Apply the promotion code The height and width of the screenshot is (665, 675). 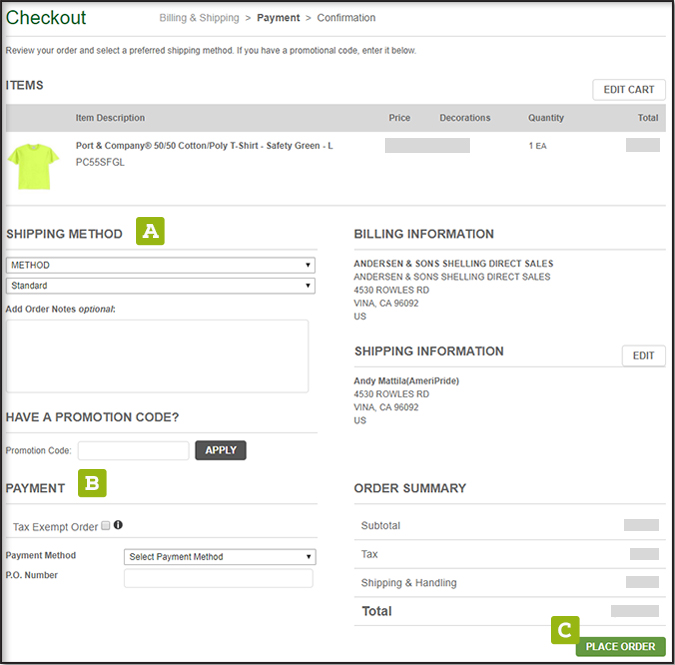point(220,450)
